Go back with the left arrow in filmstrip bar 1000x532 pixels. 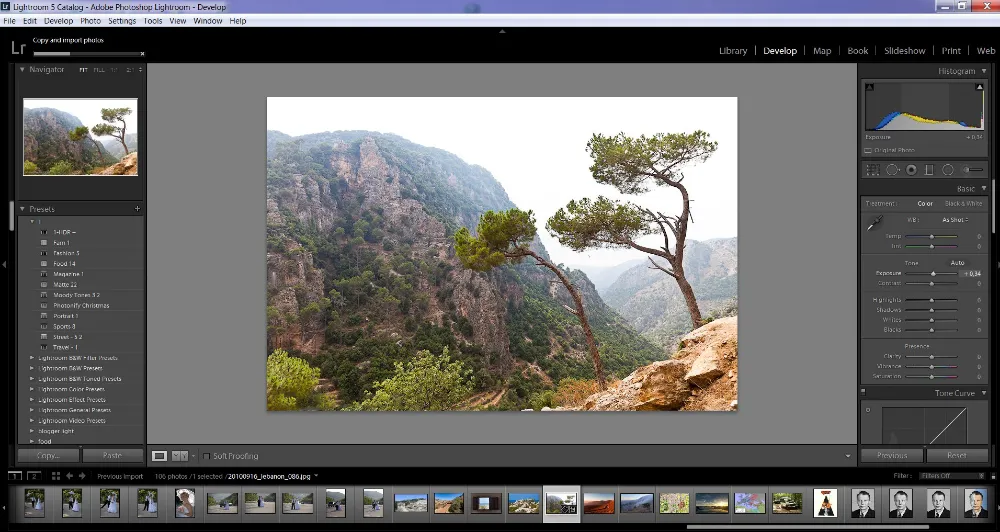(70, 476)
